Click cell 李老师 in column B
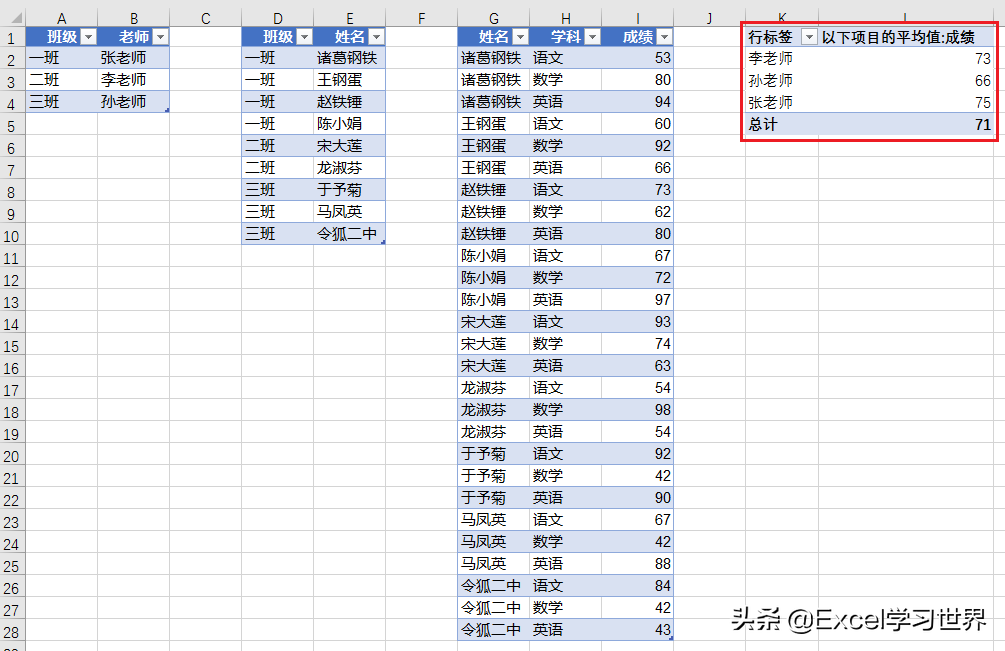 pyautogui.click(x=133, y=80)
